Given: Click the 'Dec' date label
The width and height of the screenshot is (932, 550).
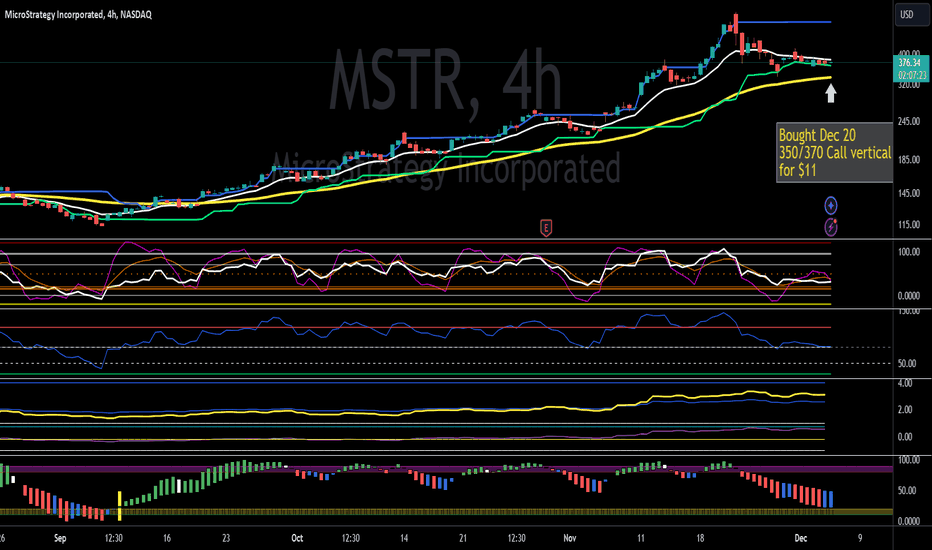Looking at the screenshot, I should [801, 538].
